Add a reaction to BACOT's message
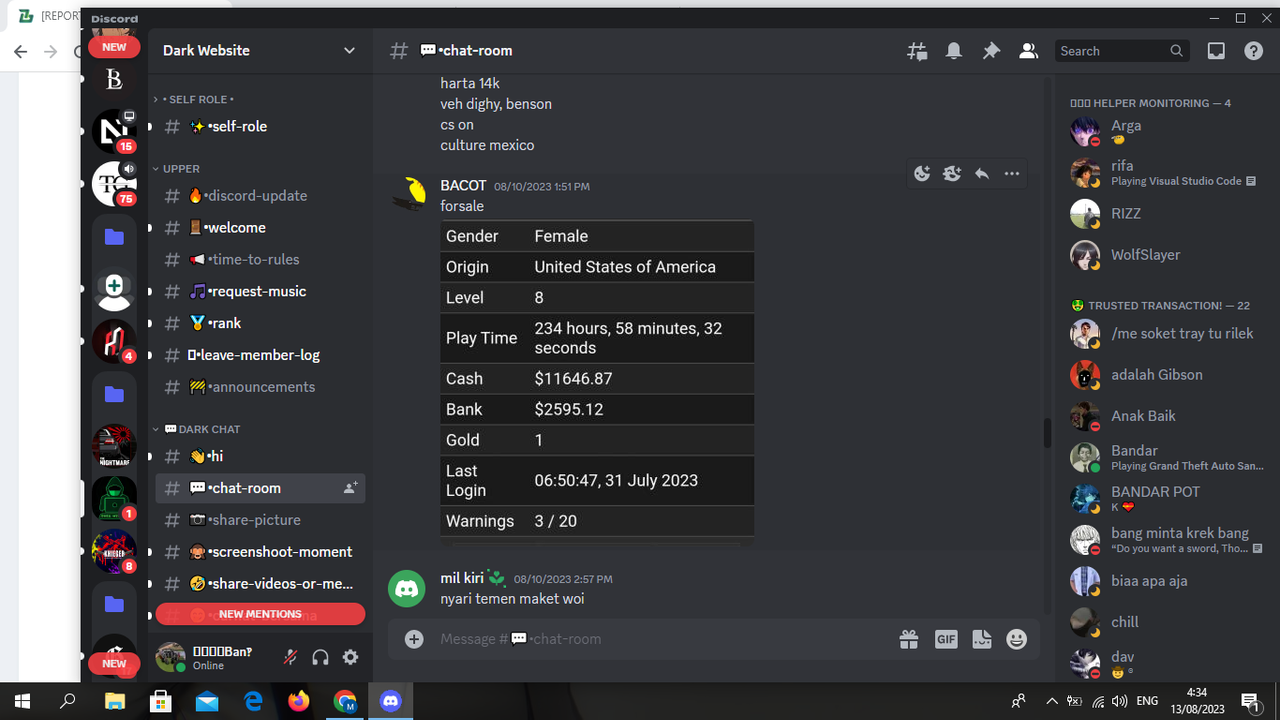Viewport: 1280px width, 720px height. coord(922,174)
